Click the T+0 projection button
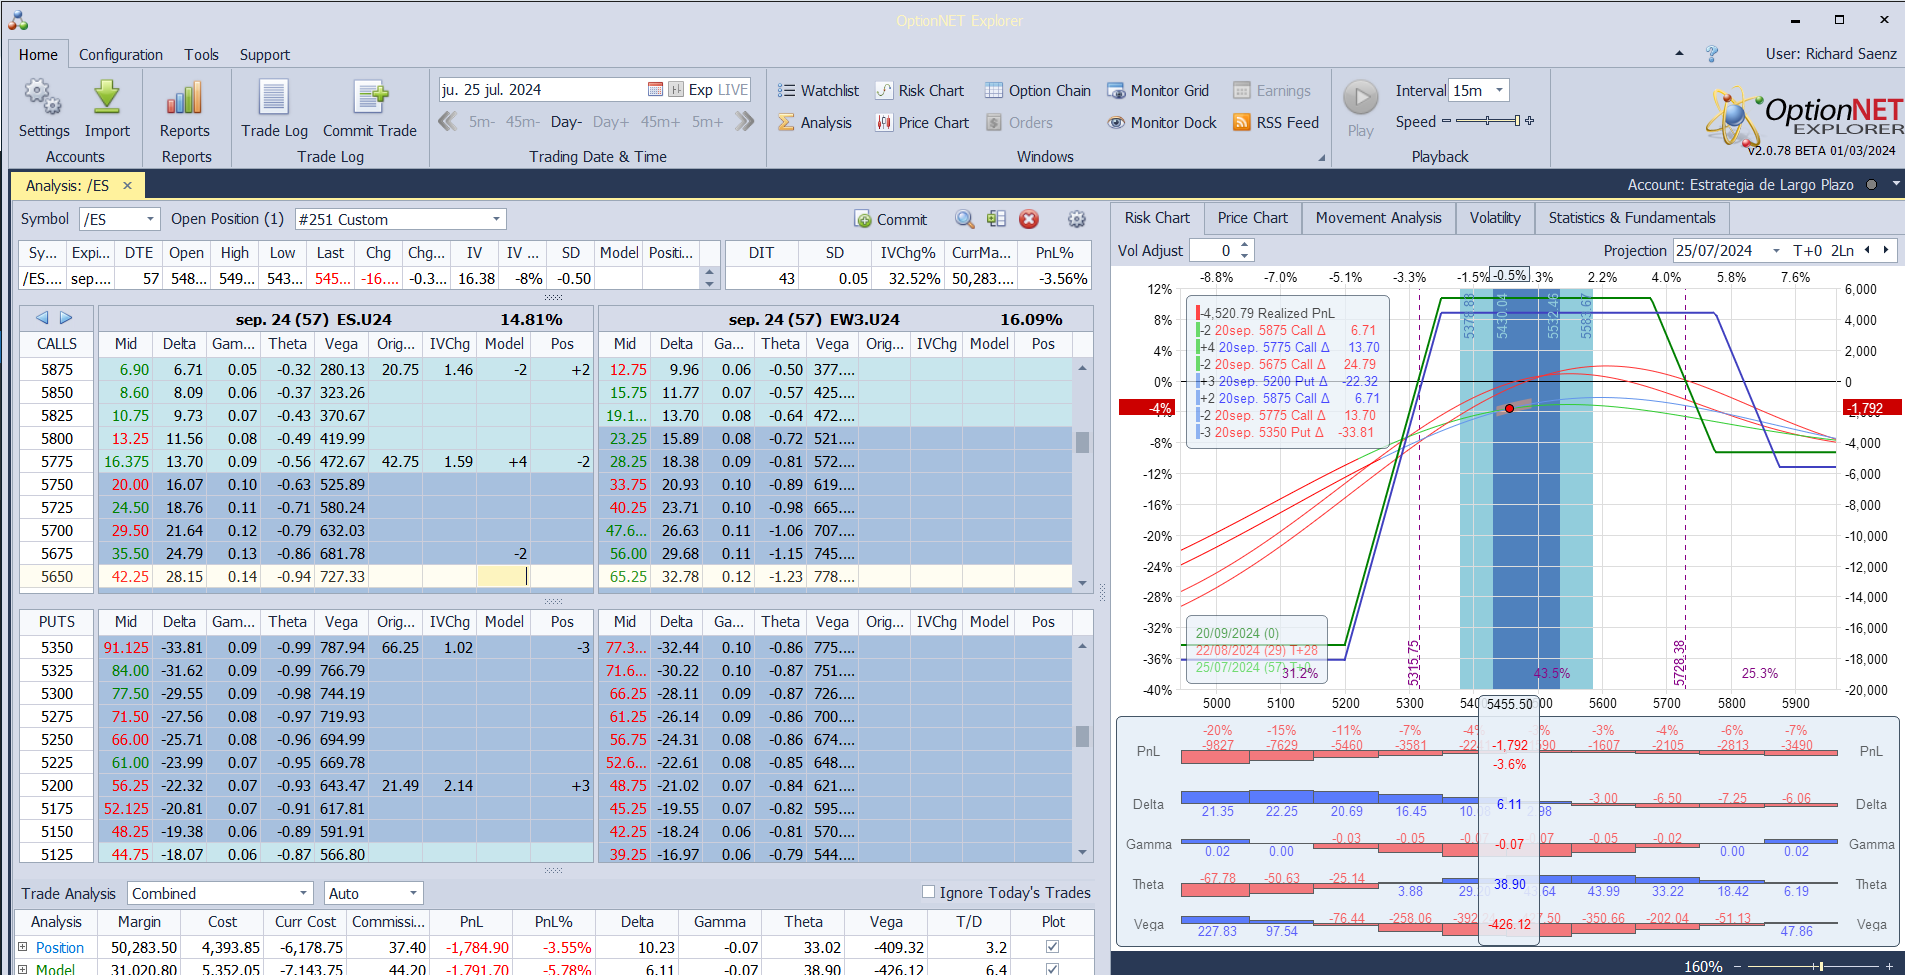 (1808, 251)
